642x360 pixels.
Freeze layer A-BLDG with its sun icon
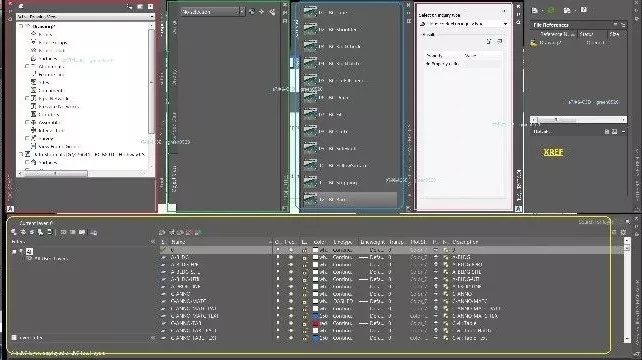tap(291, 257)
